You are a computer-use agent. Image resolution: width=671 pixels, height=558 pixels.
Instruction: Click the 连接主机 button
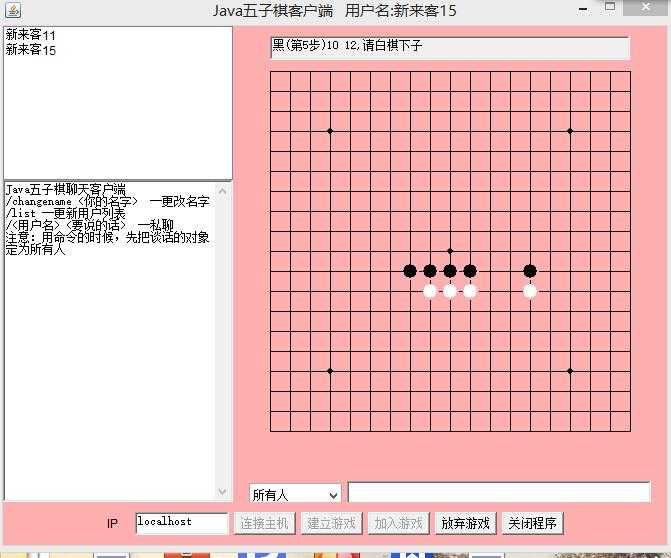coord(264,523)
